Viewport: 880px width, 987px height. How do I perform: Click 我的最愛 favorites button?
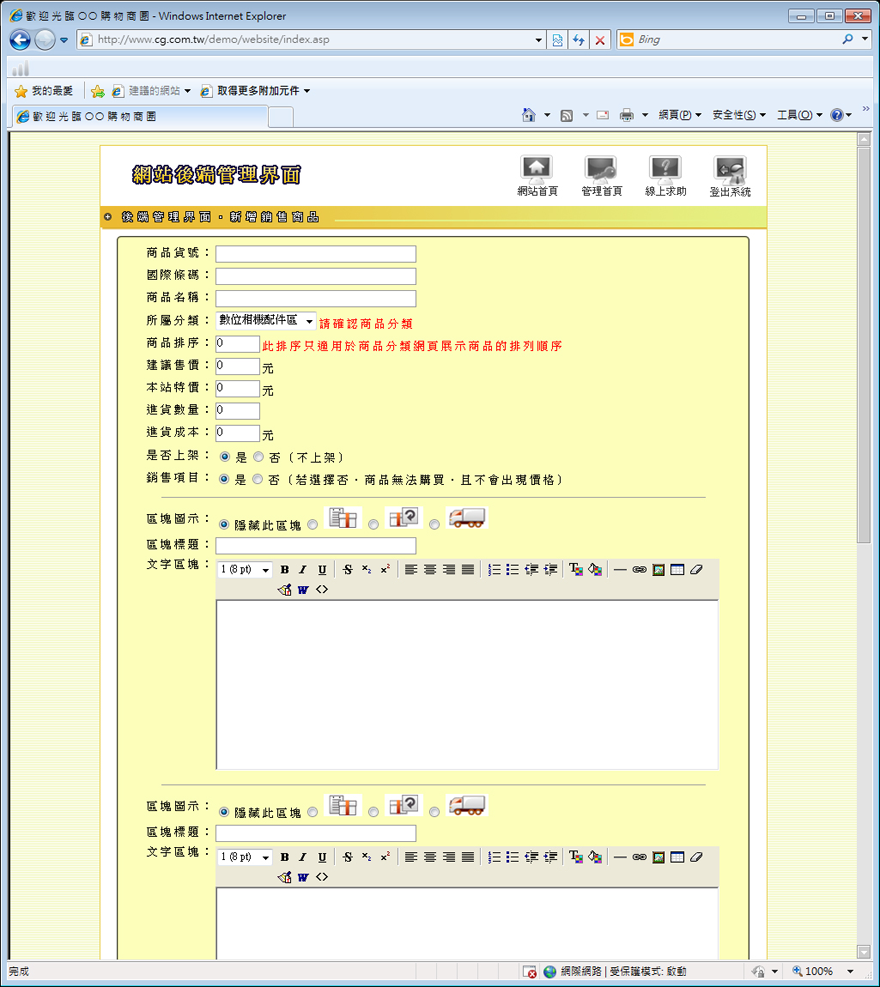click(x=44, y=91)
